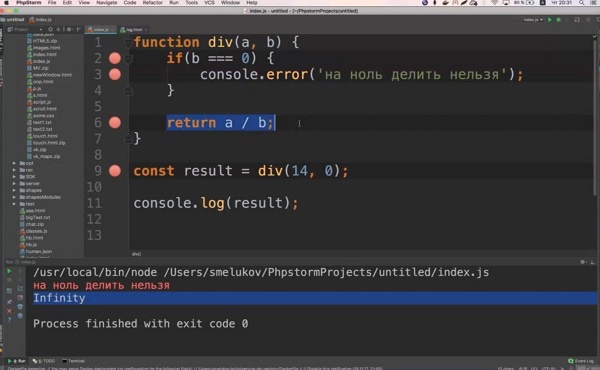
Task: Select script.js in the Project tree
Action: [x=39, y=102]
